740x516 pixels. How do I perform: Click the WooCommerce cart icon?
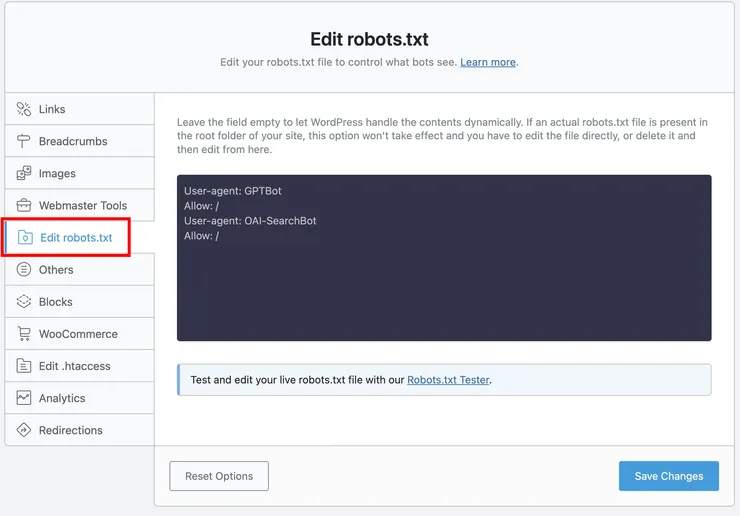pyautogui.click(x=24, y=334)
